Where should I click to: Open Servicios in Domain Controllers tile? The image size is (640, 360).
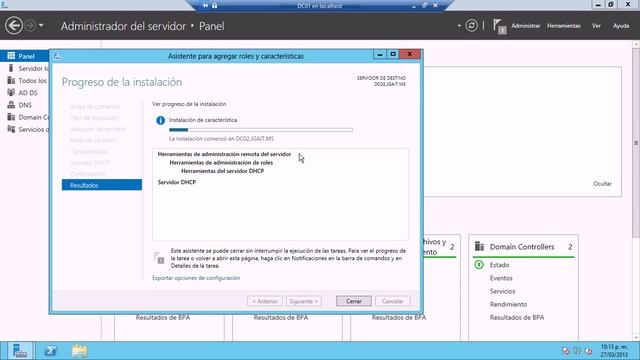(x=502, y=291)
